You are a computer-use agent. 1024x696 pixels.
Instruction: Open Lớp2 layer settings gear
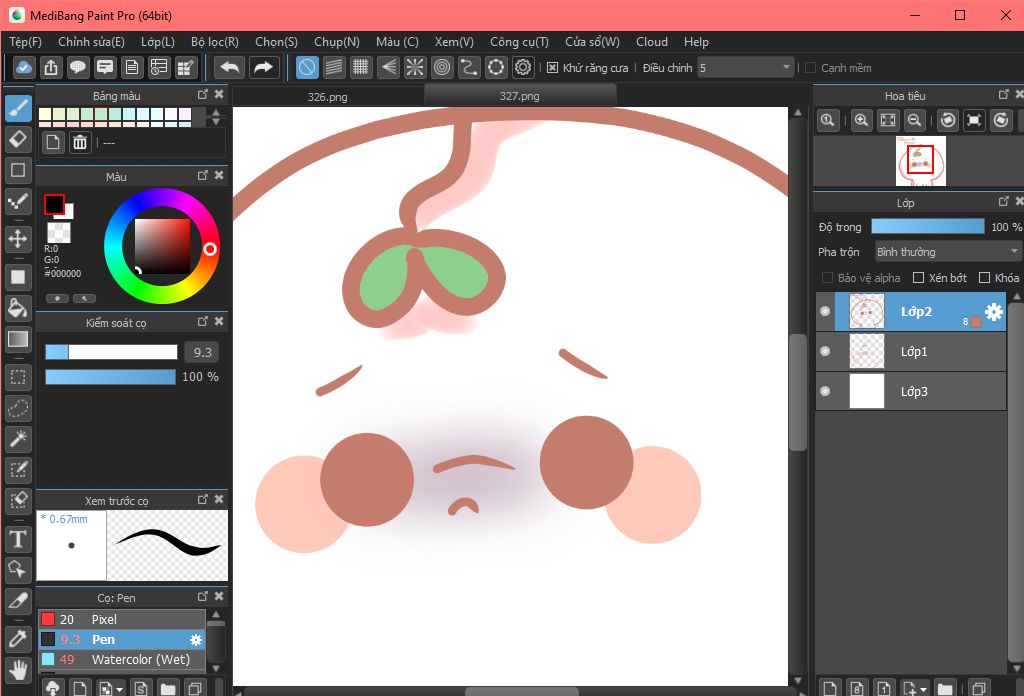[993, 312]
